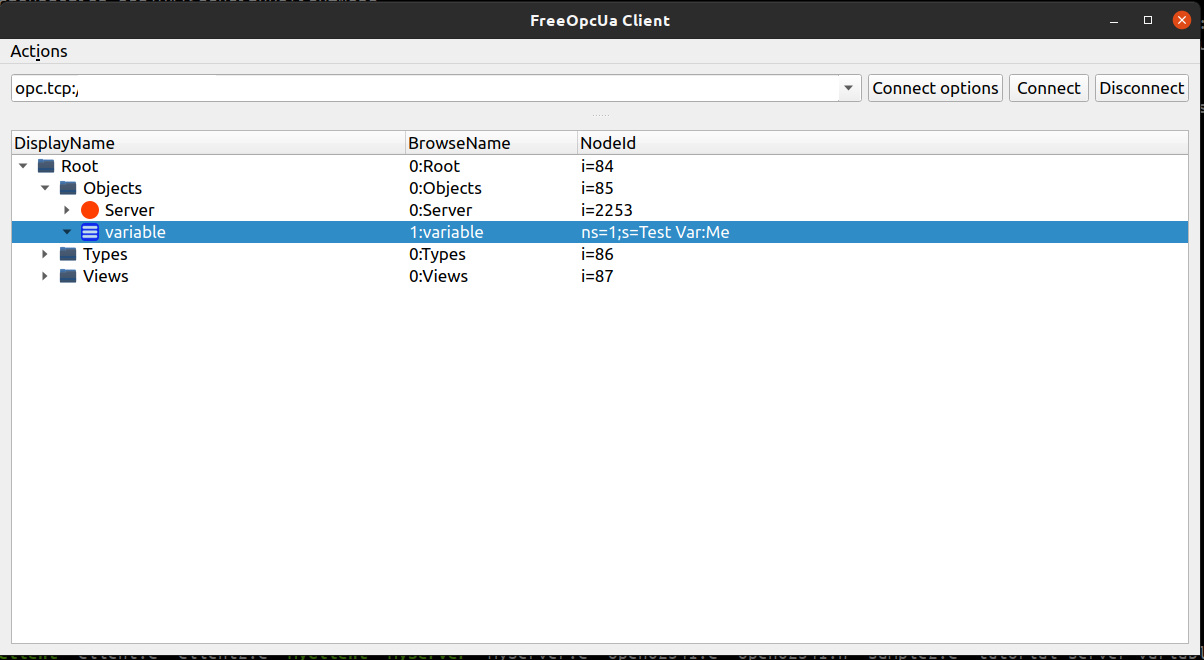Click the NodeId column header

point(608,143)
